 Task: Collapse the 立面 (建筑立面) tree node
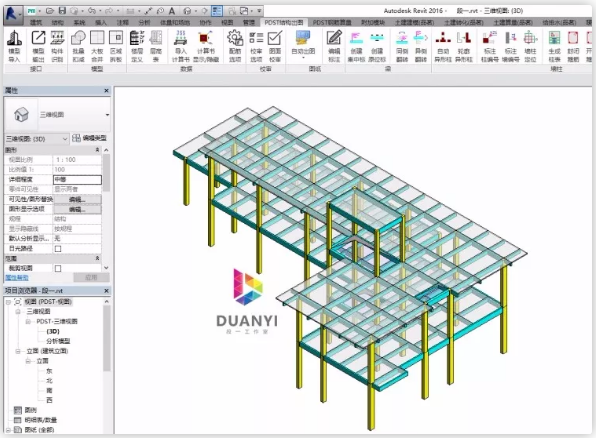click(18, 351)
